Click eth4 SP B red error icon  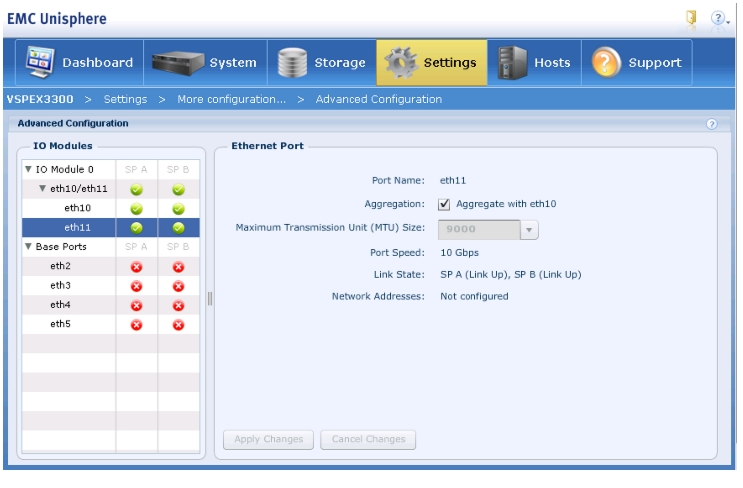[178, 306]
